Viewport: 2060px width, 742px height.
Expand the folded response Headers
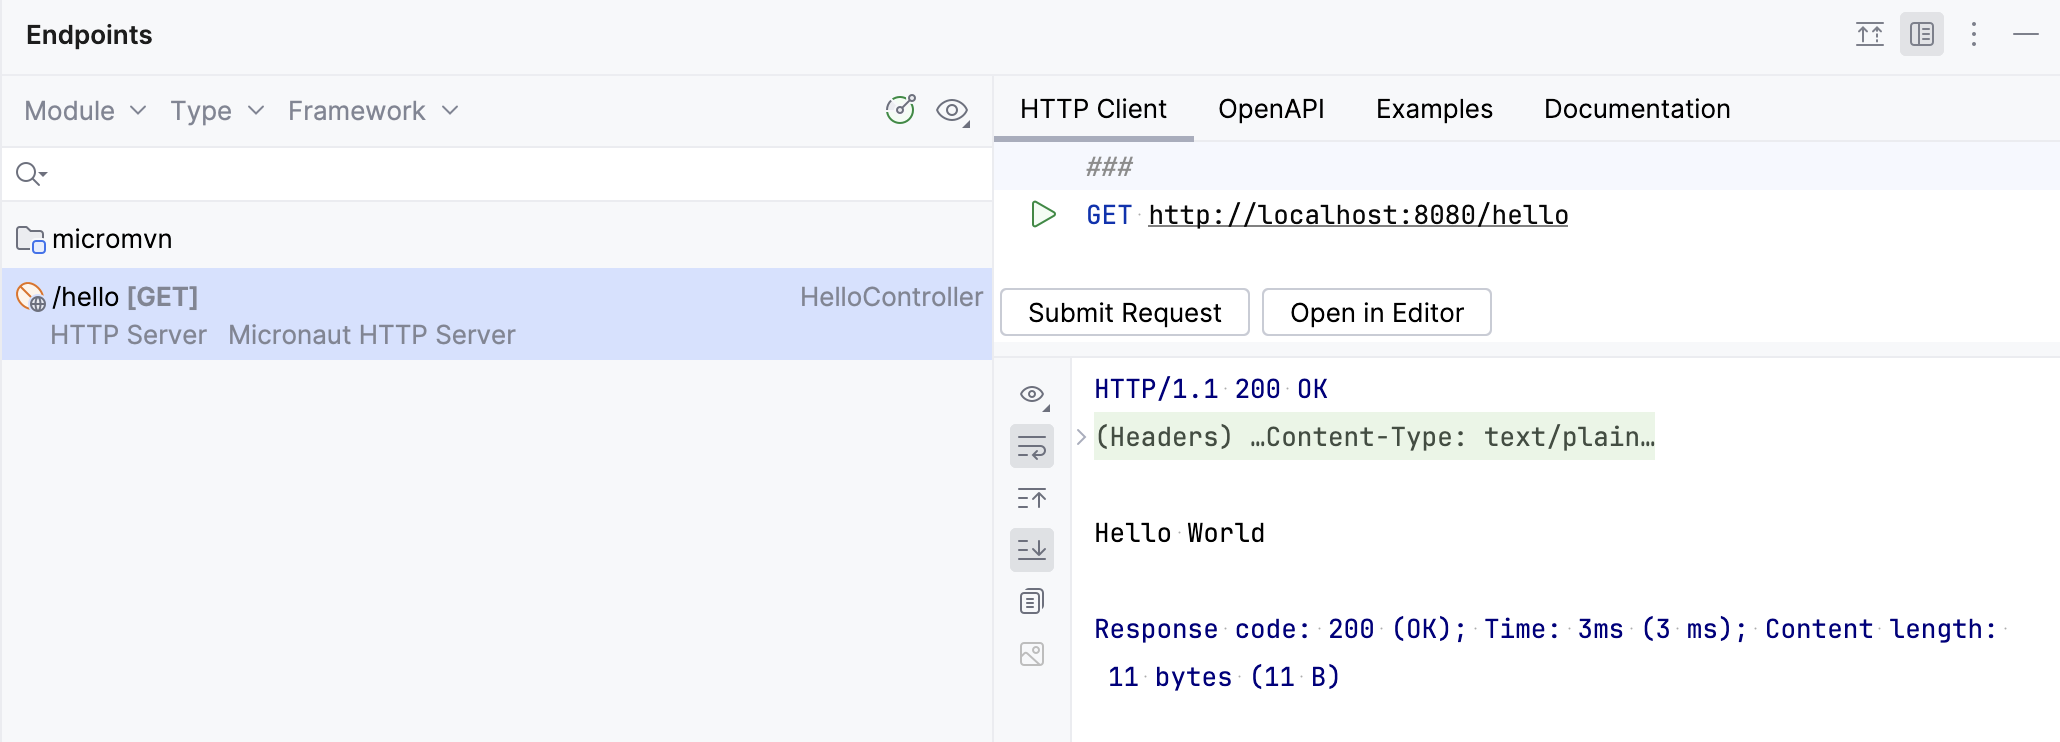[x=1081, y=437]
